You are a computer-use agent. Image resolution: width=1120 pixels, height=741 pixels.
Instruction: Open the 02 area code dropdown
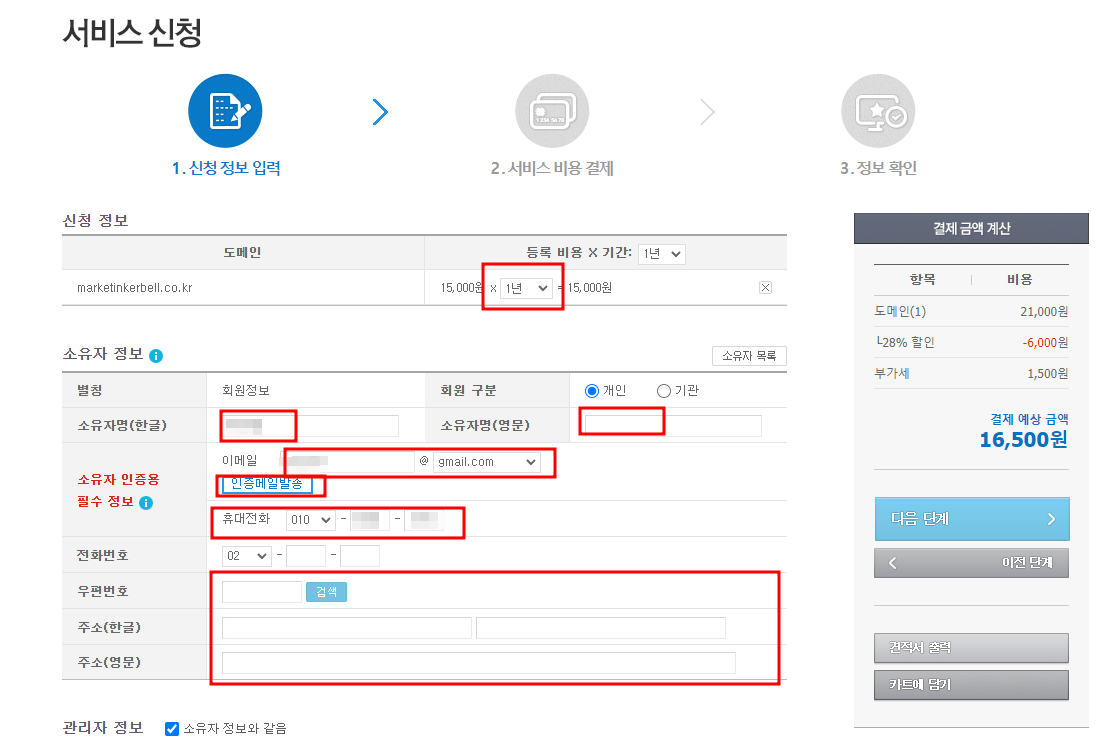tap(245, 555)
